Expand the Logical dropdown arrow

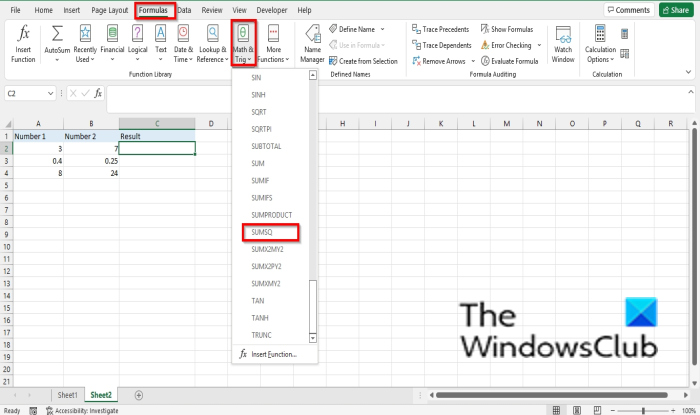coord(138,59)
